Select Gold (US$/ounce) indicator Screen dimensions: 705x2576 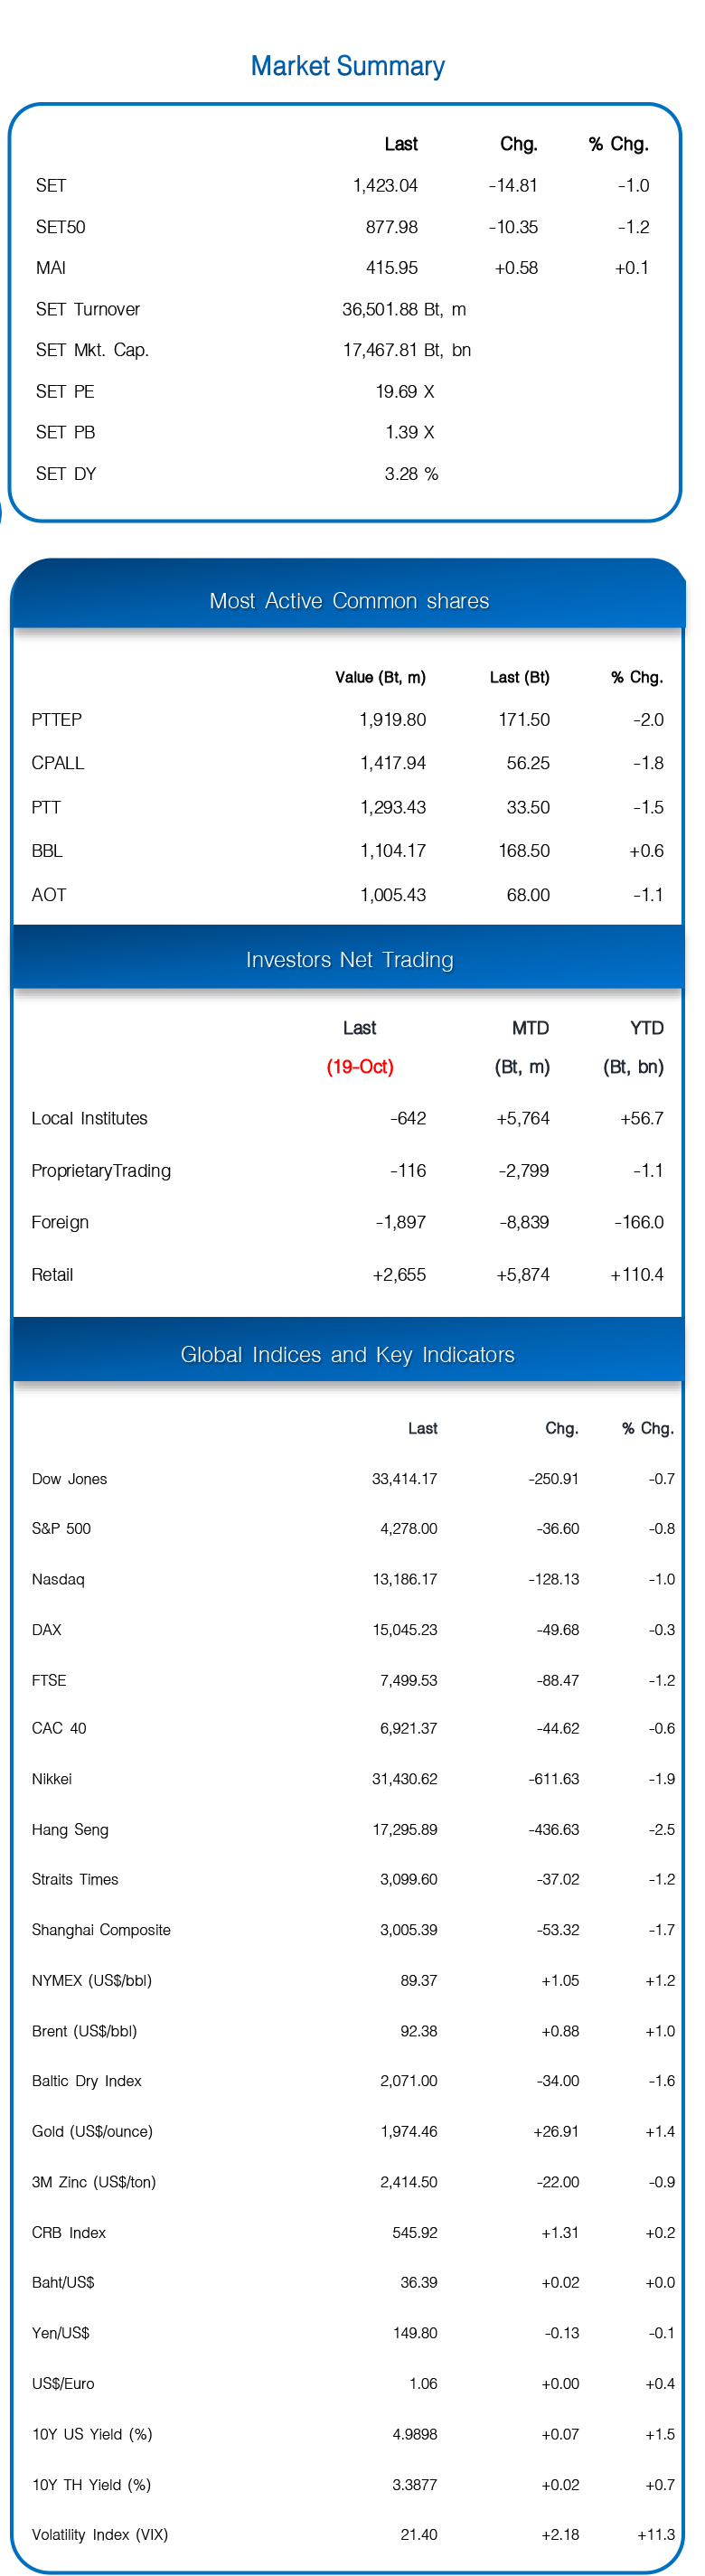(x=92, y=2131)
